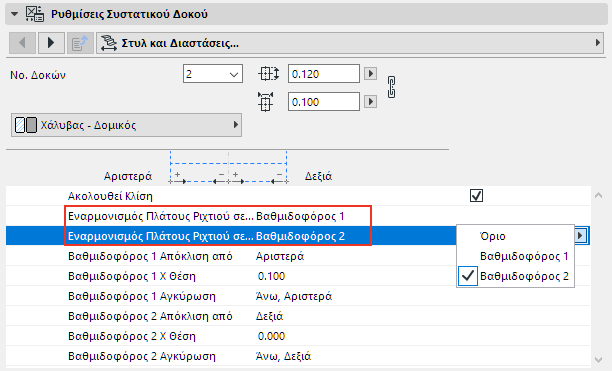612x371 pixels.
Task: Open arrow popup next to 0.120
Action: point(370,74)
